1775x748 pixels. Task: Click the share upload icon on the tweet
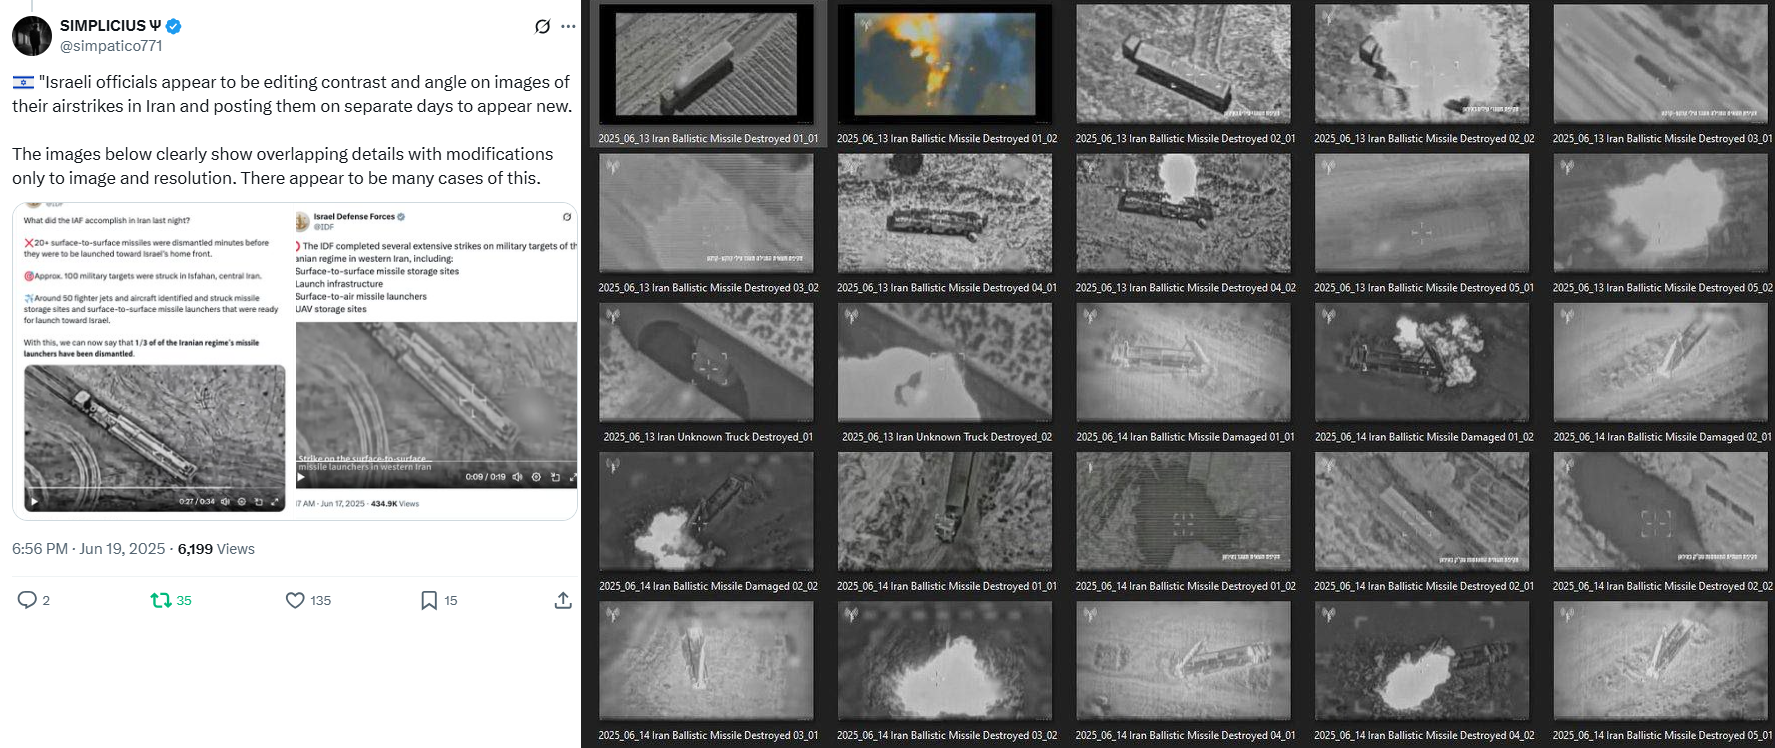[x=563, y=600]
